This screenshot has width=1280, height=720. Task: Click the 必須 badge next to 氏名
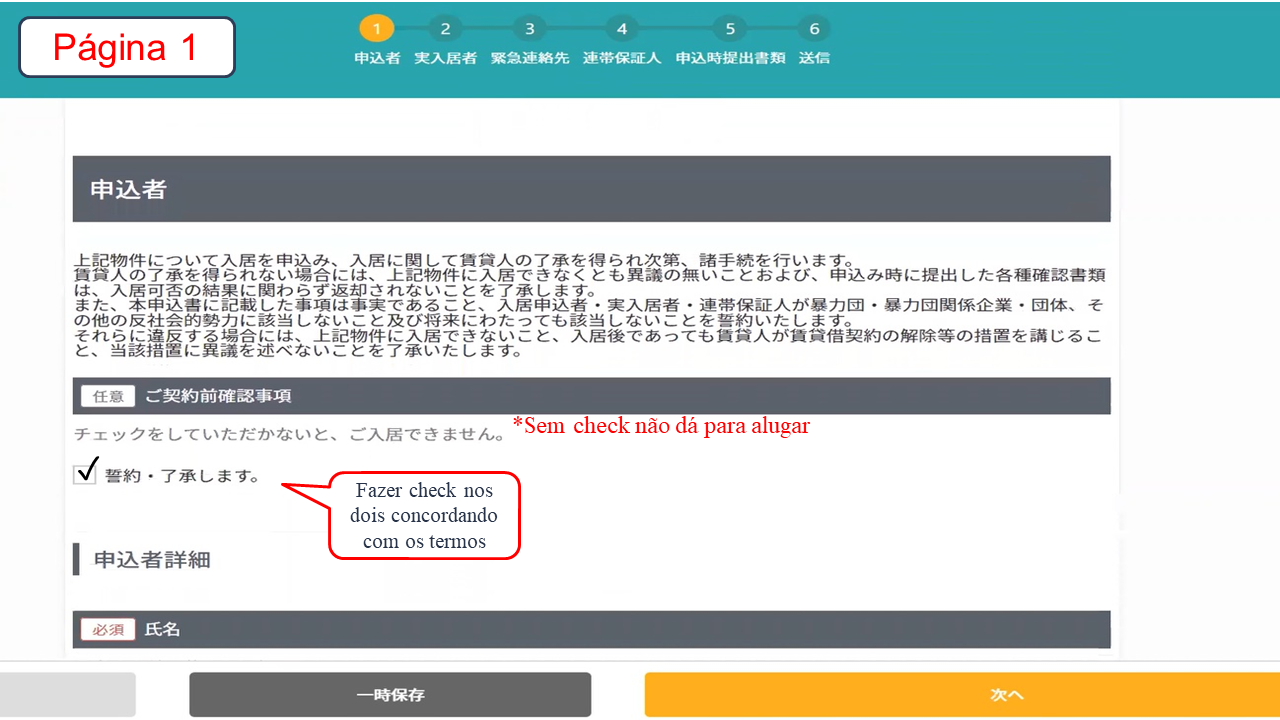pos(108,629)
